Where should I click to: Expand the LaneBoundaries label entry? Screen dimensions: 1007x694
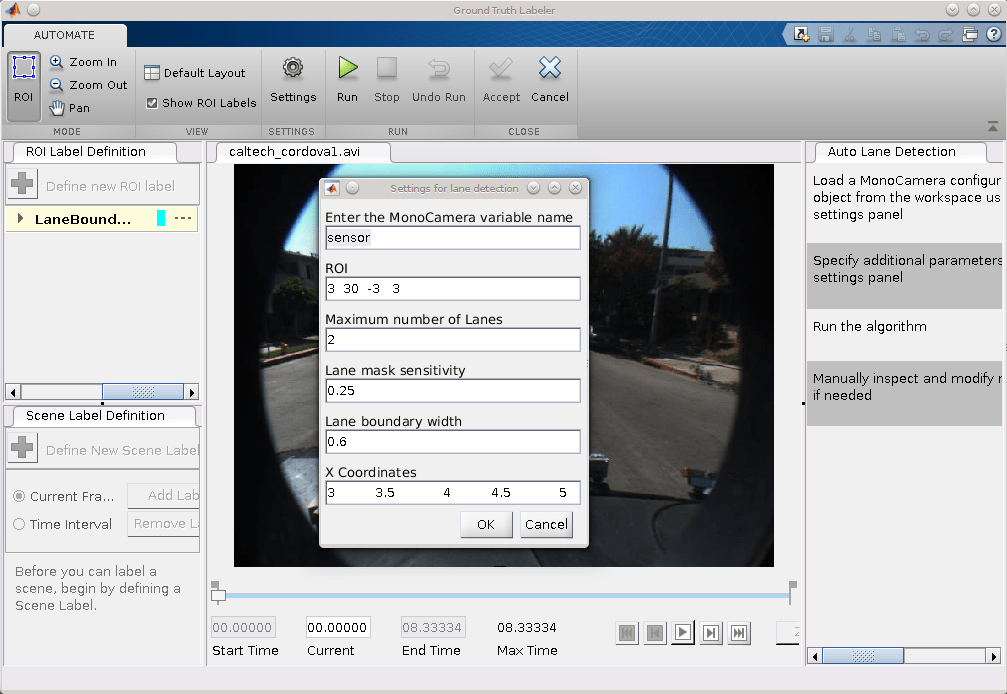[19, 219]
